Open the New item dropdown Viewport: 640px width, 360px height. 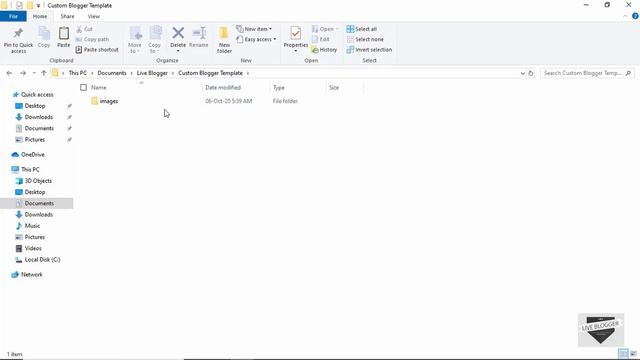coord(254,29)
